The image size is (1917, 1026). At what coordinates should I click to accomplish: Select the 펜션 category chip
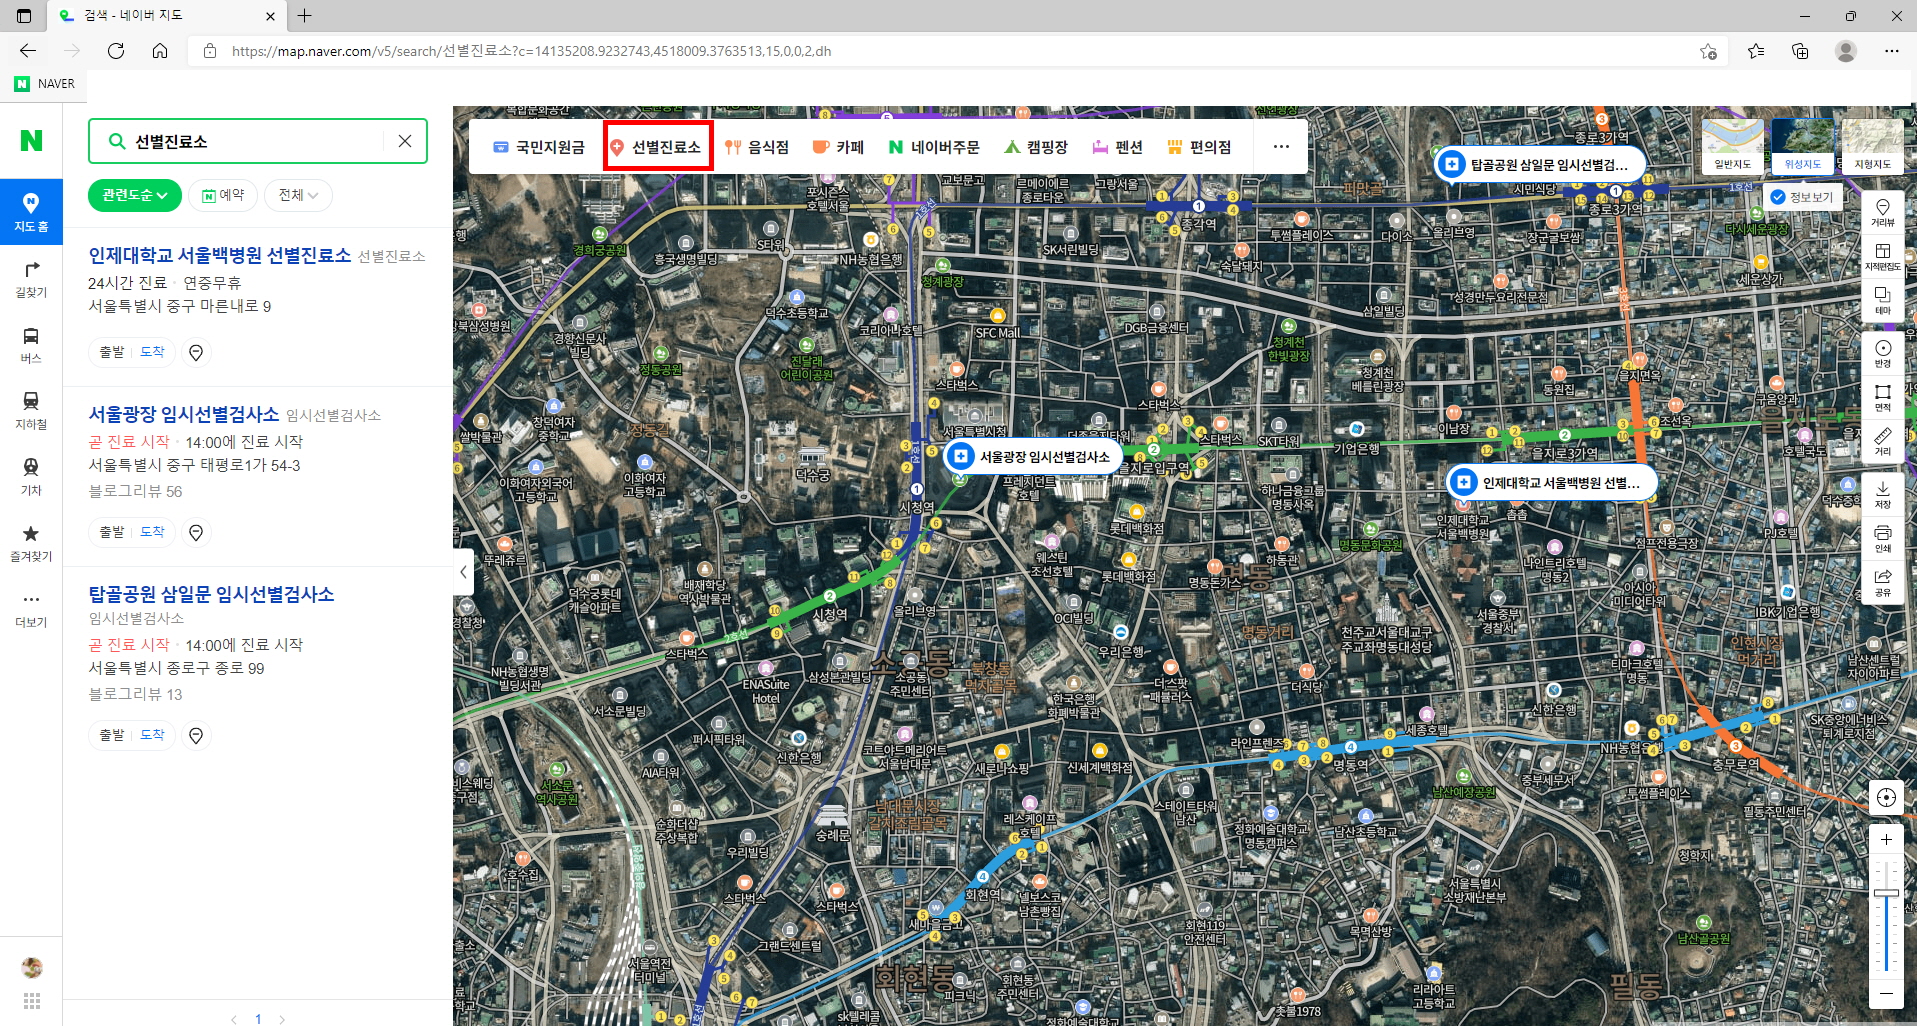pos(1117,147)
